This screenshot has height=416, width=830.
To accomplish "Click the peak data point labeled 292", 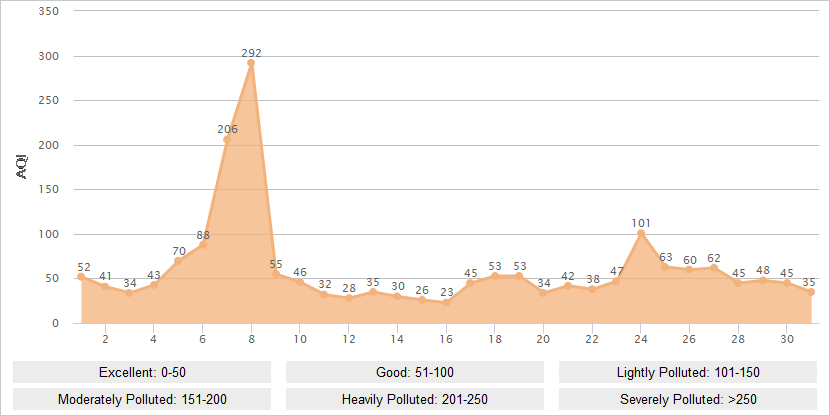I will [x=251, y=63].
